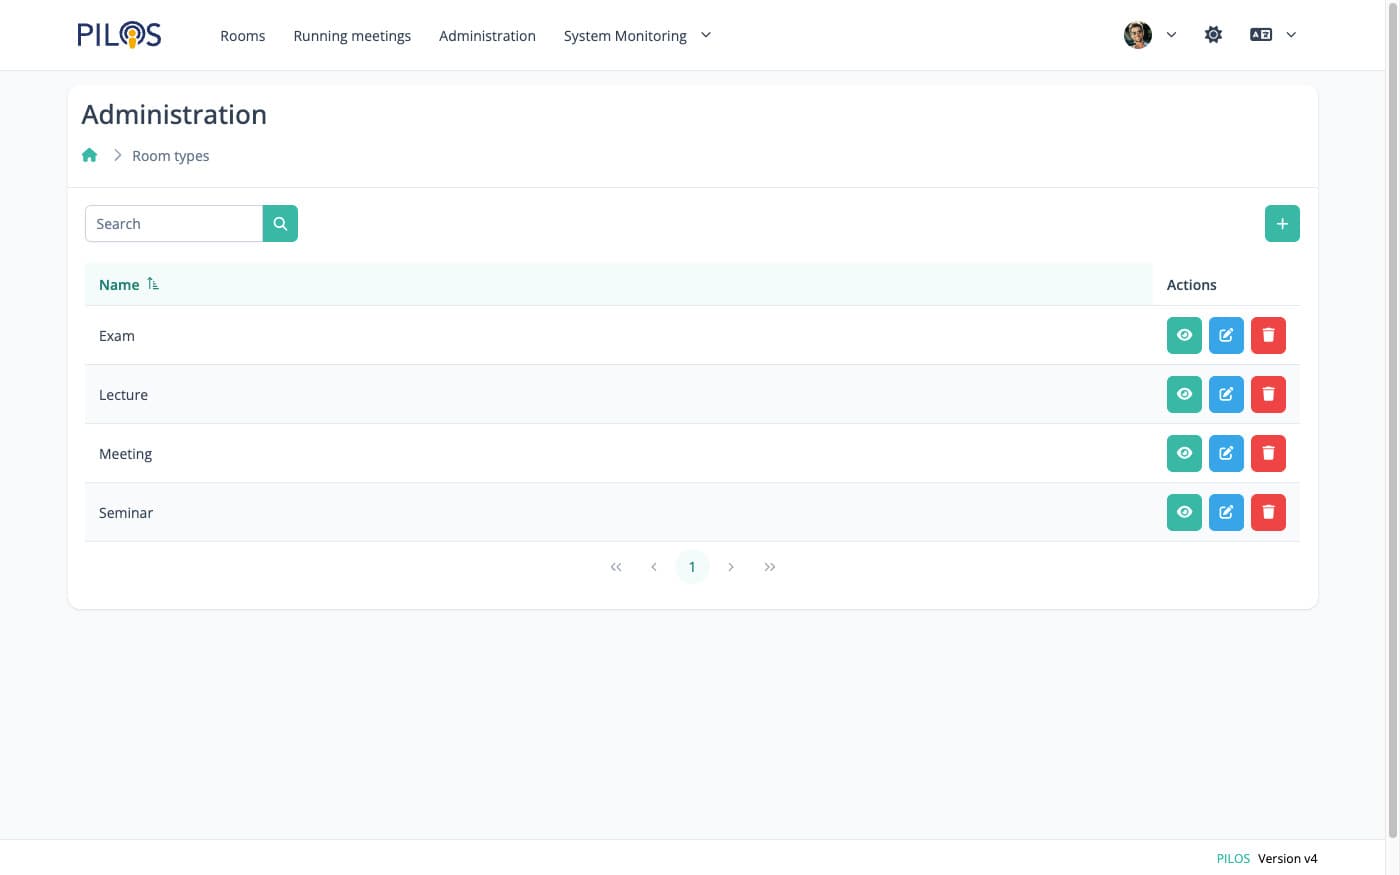View the Lecture room type details
This screenshot has height=875, width=1400.
pos(1184,395)
